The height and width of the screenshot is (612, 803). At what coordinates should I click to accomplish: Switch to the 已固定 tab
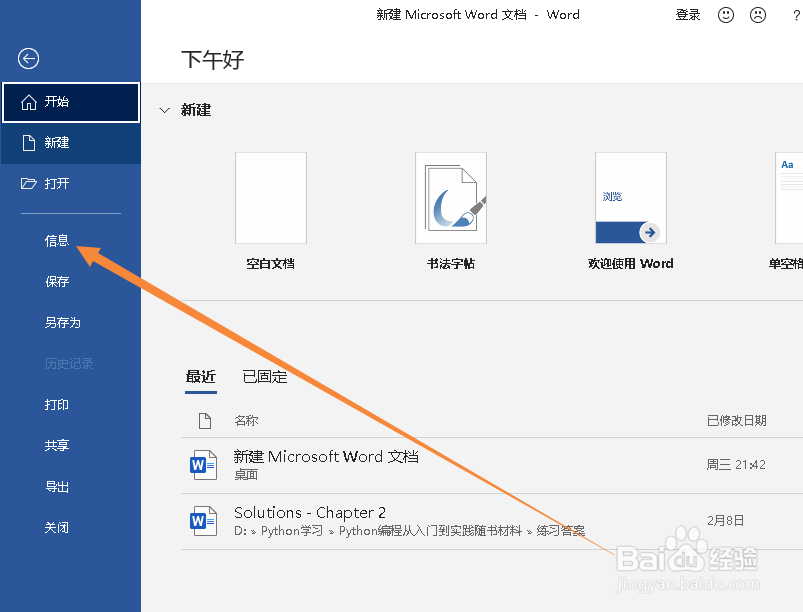coord(265,377)
